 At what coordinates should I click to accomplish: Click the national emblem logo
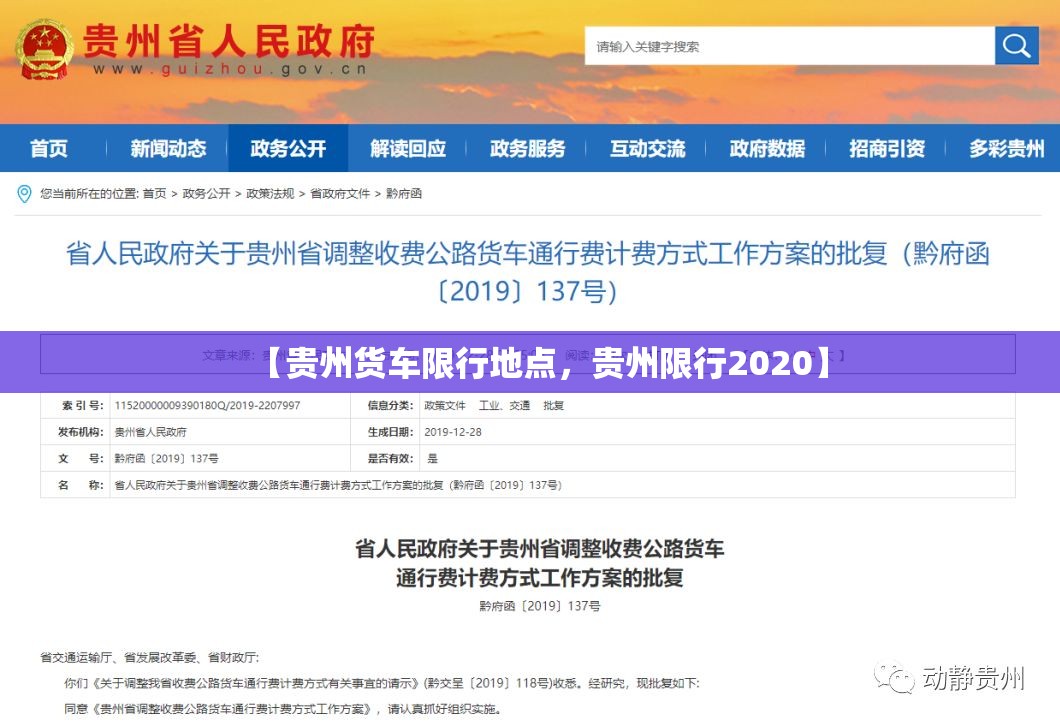[45, 49]
